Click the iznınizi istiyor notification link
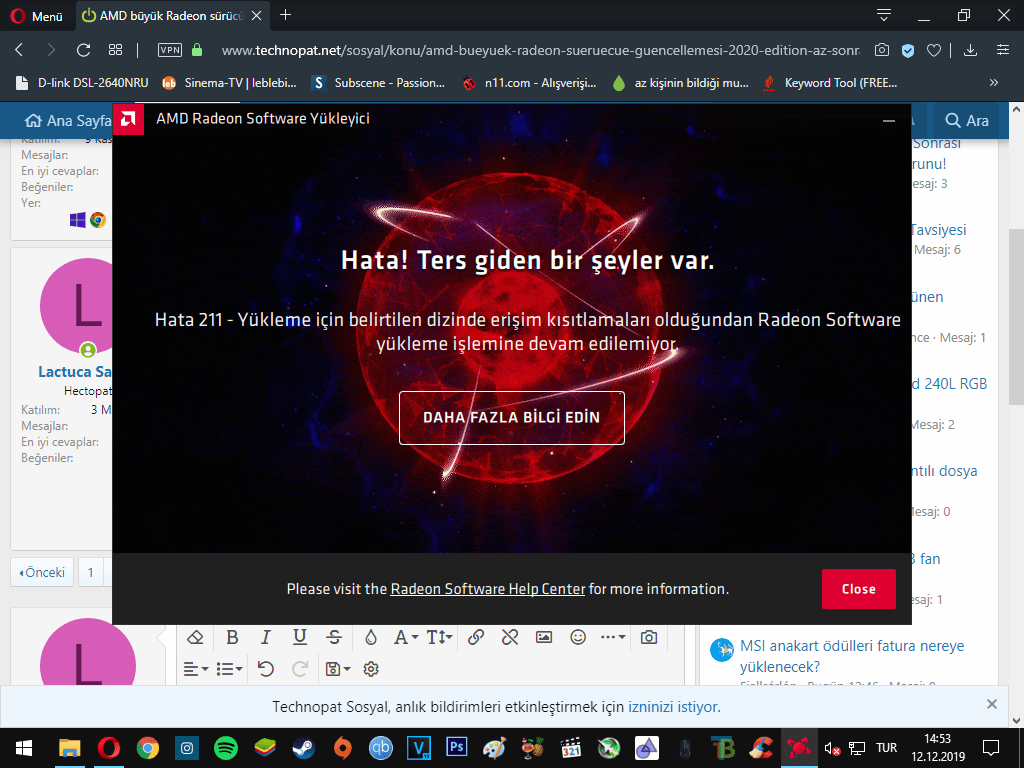Image resolution: width=1024 pixels, height=768 pixels. pyautogui.click(x=673, y=707)
